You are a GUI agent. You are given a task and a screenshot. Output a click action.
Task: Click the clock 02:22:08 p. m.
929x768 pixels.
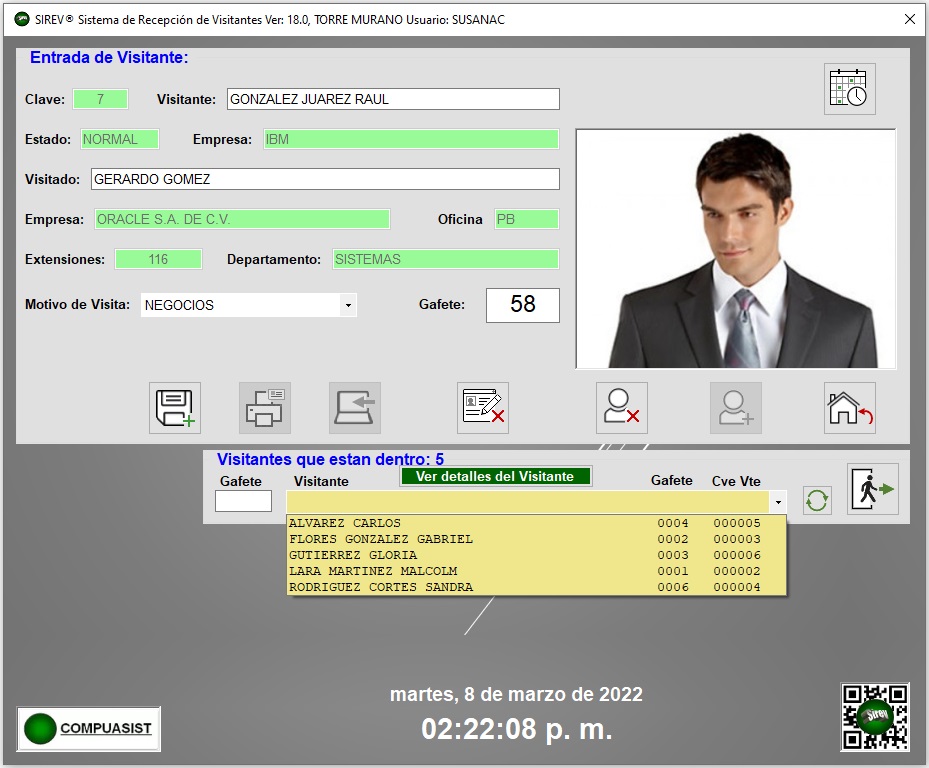click(517, 729)
